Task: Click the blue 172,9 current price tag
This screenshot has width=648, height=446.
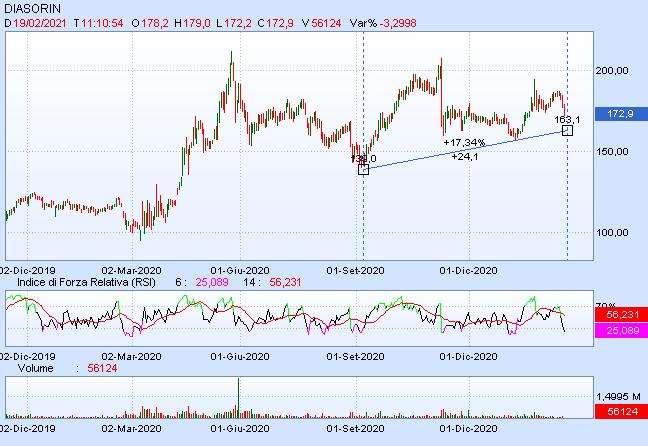Action: tap(621, 114)
